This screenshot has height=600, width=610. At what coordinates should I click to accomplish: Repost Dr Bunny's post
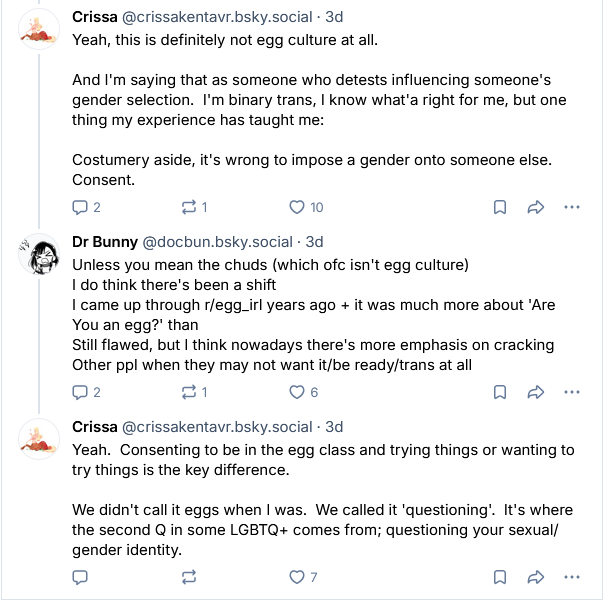tap(187, 392)
